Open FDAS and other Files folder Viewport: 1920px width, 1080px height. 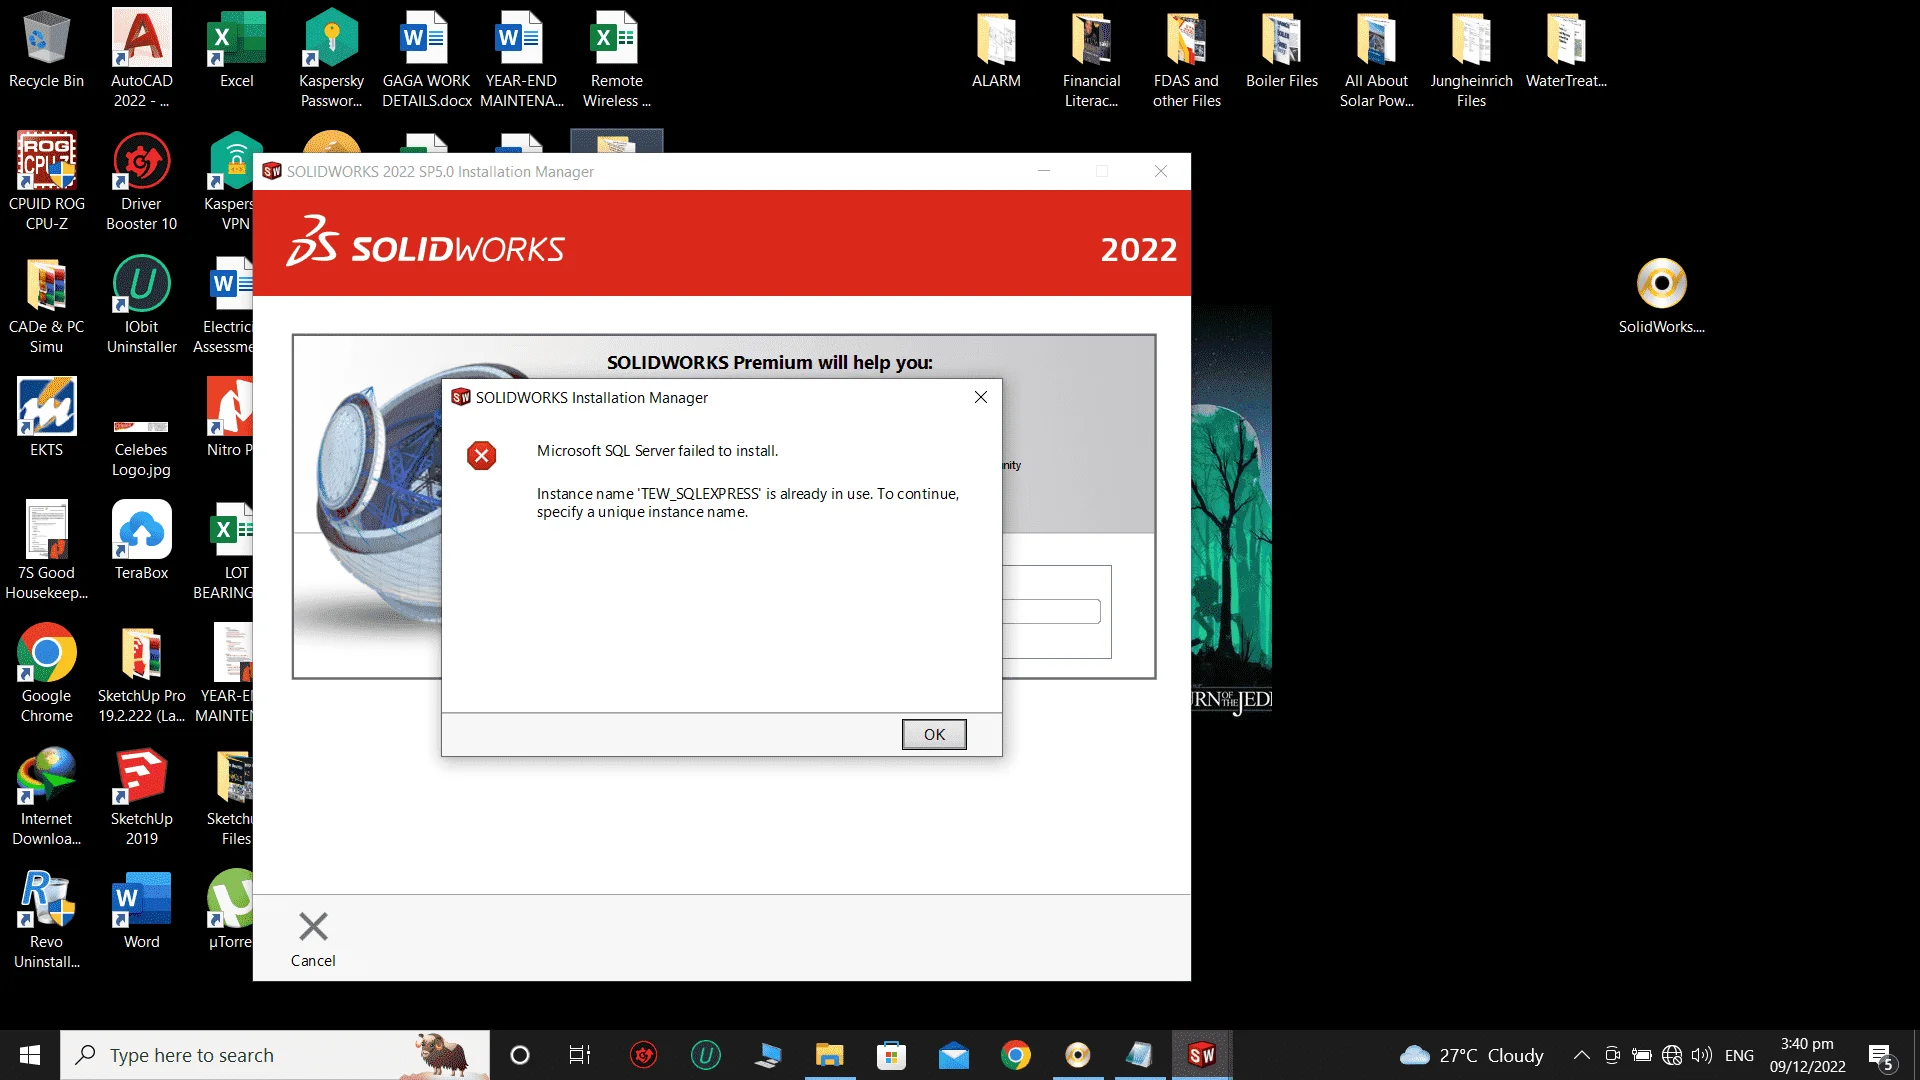(1186, 59)
